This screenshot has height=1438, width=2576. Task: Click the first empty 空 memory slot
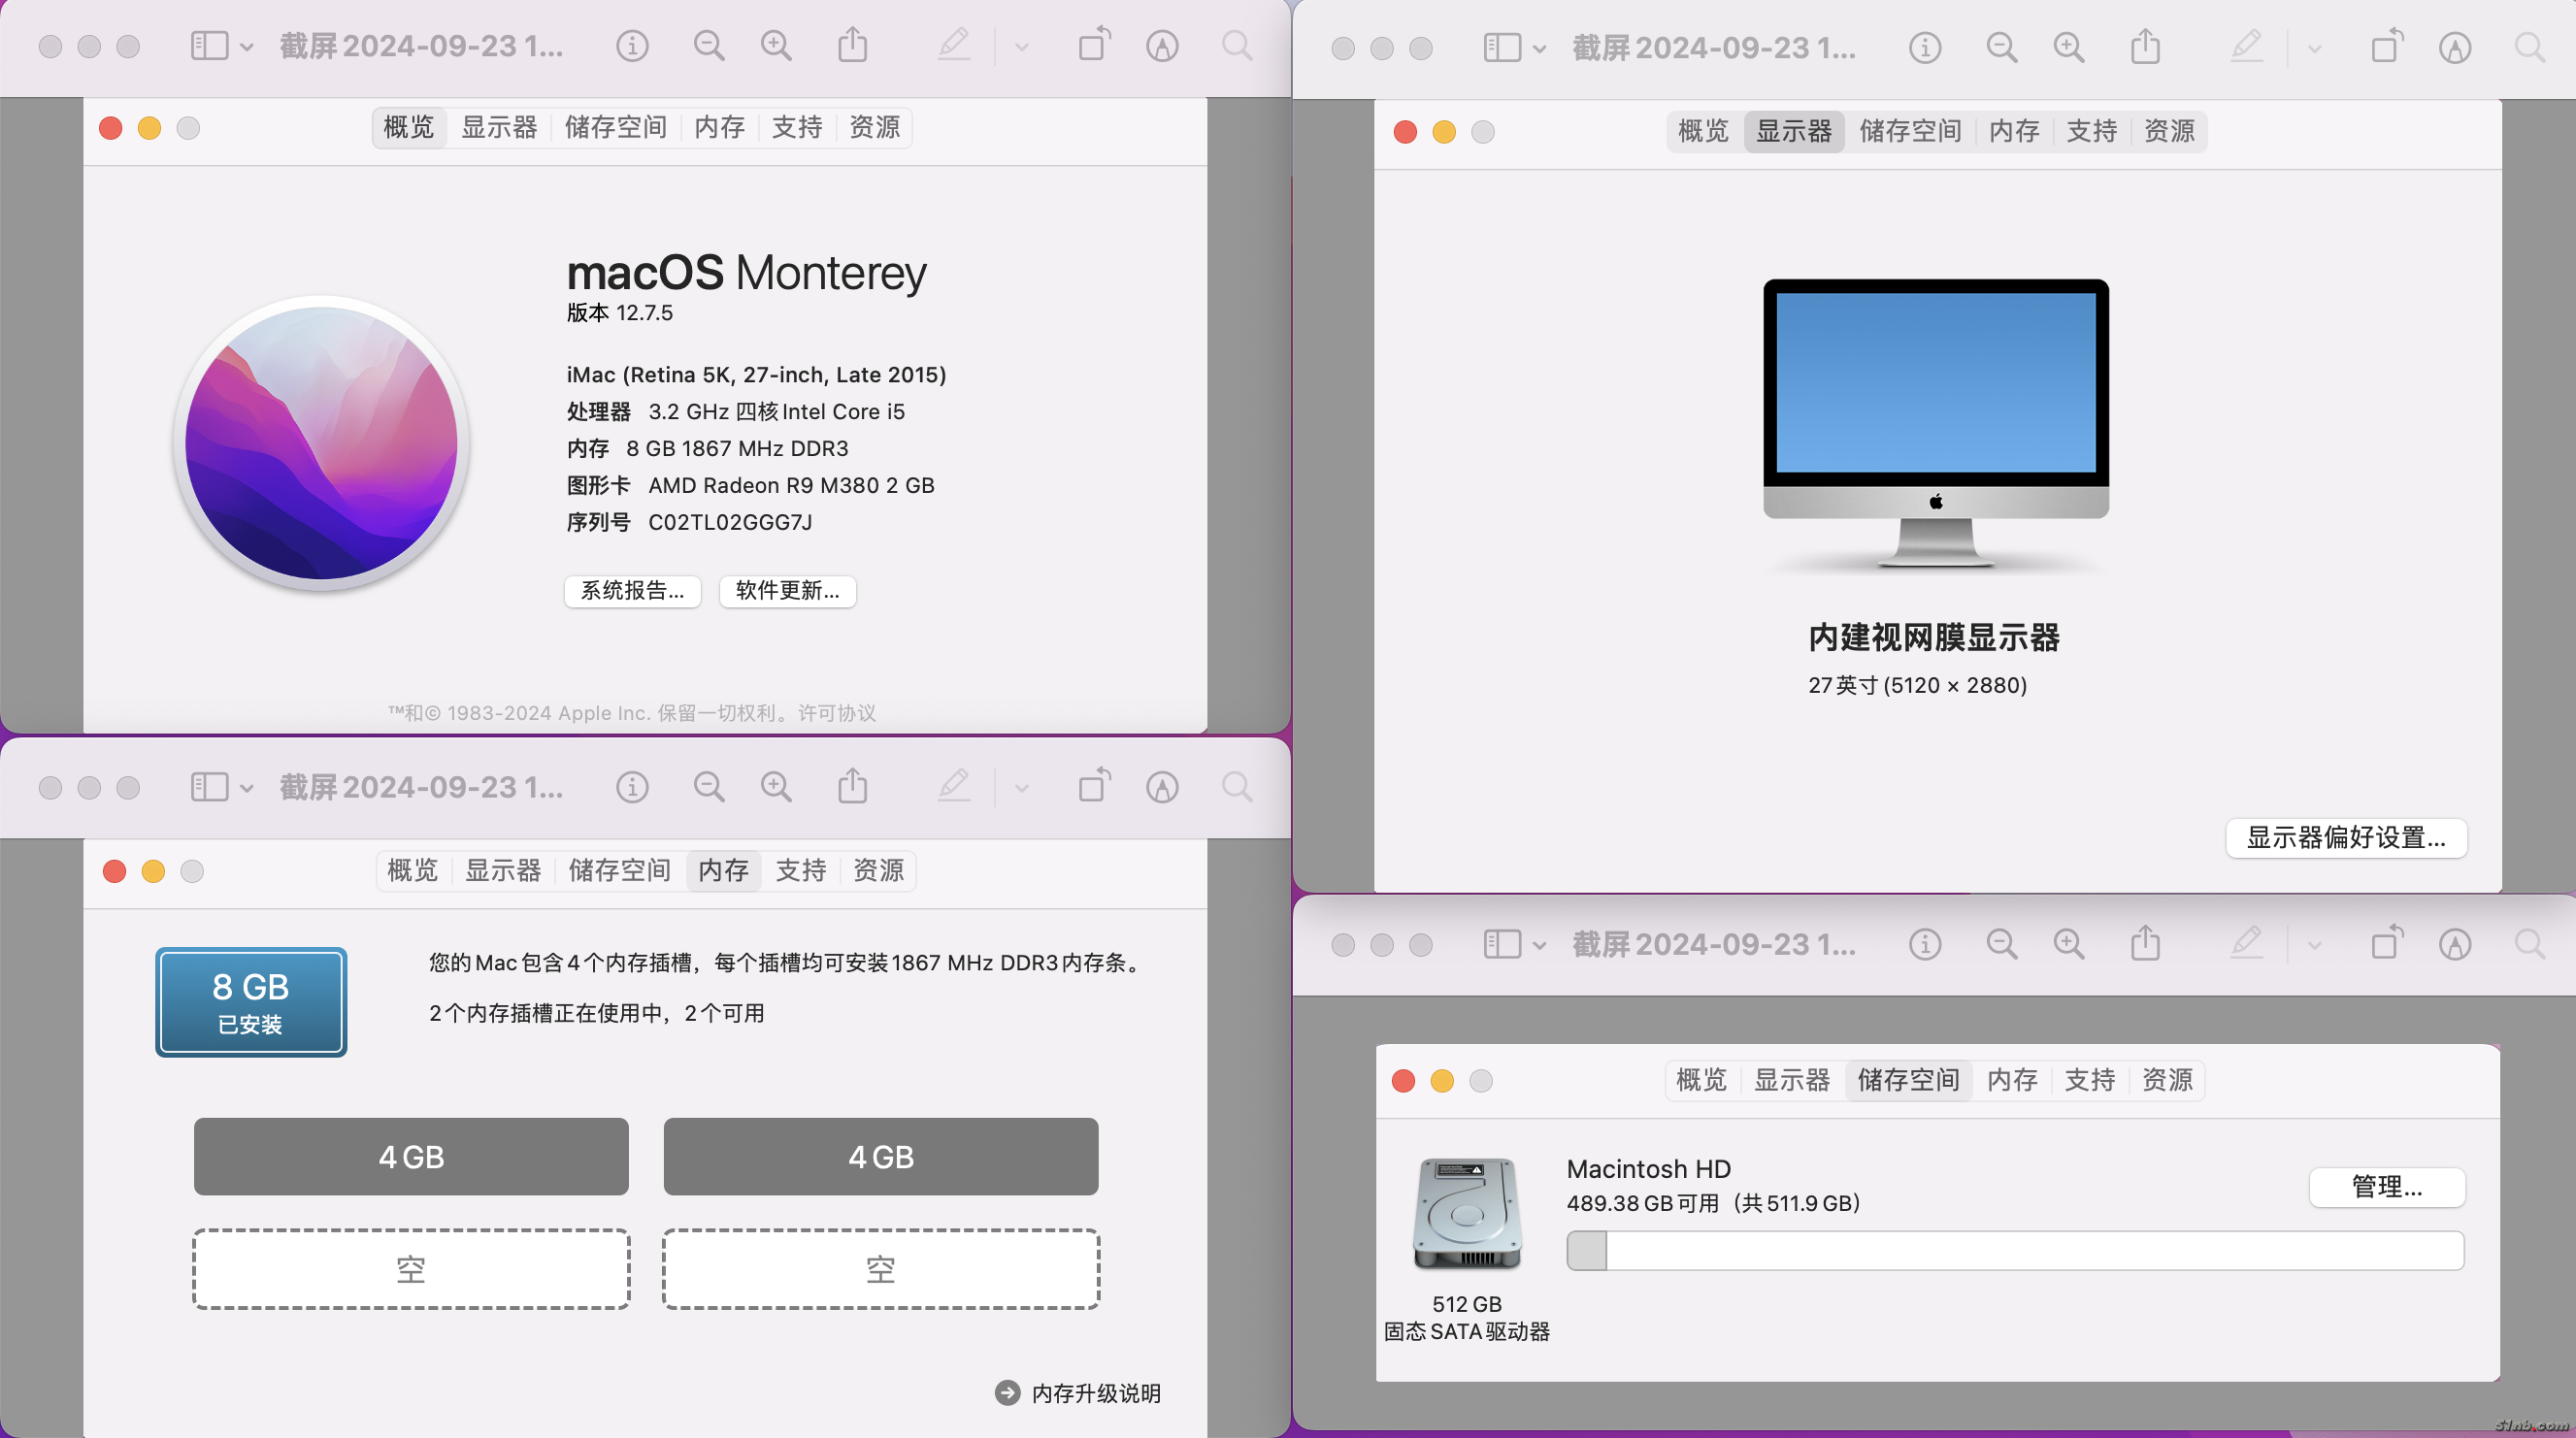point(411,1269)
